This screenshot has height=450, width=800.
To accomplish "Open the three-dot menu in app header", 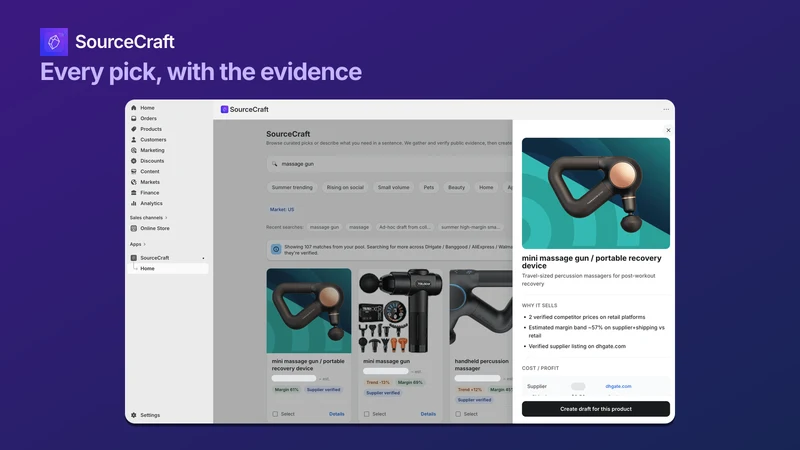I will coord(666,109).
